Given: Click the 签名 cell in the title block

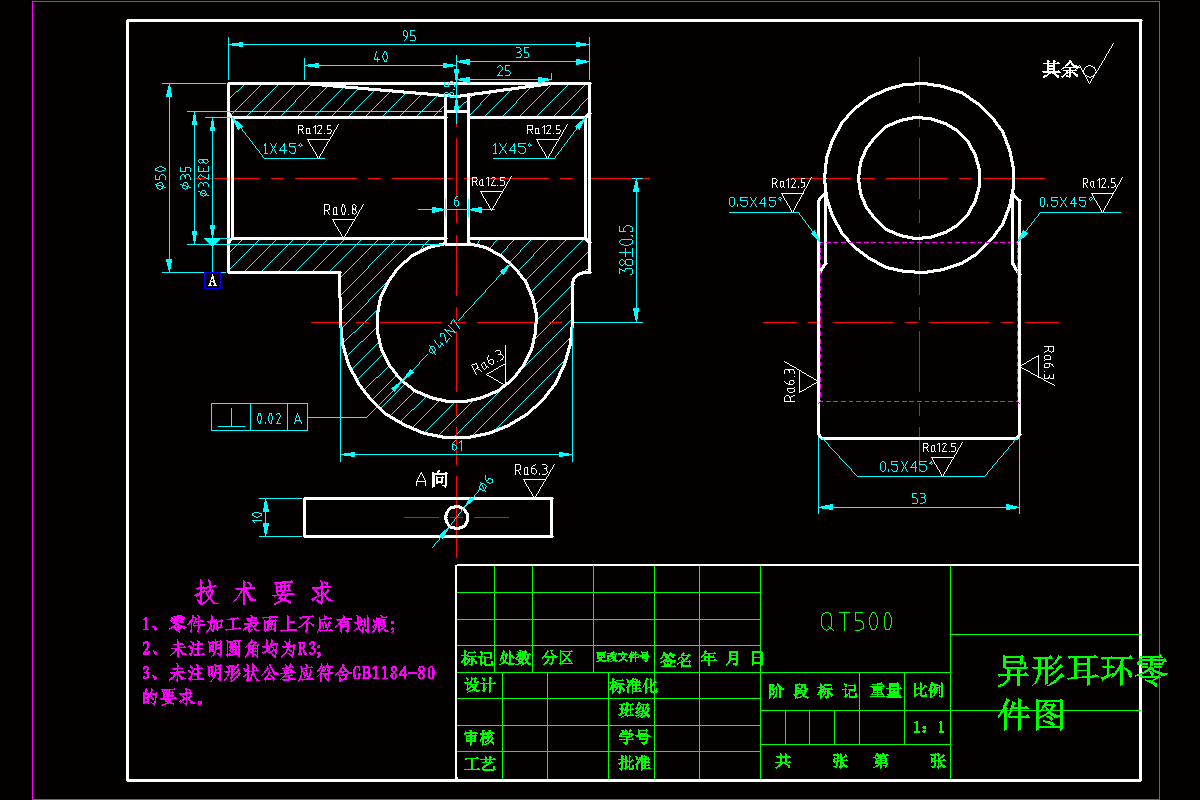Looking at the screenshot, I should tap(675, 661).
